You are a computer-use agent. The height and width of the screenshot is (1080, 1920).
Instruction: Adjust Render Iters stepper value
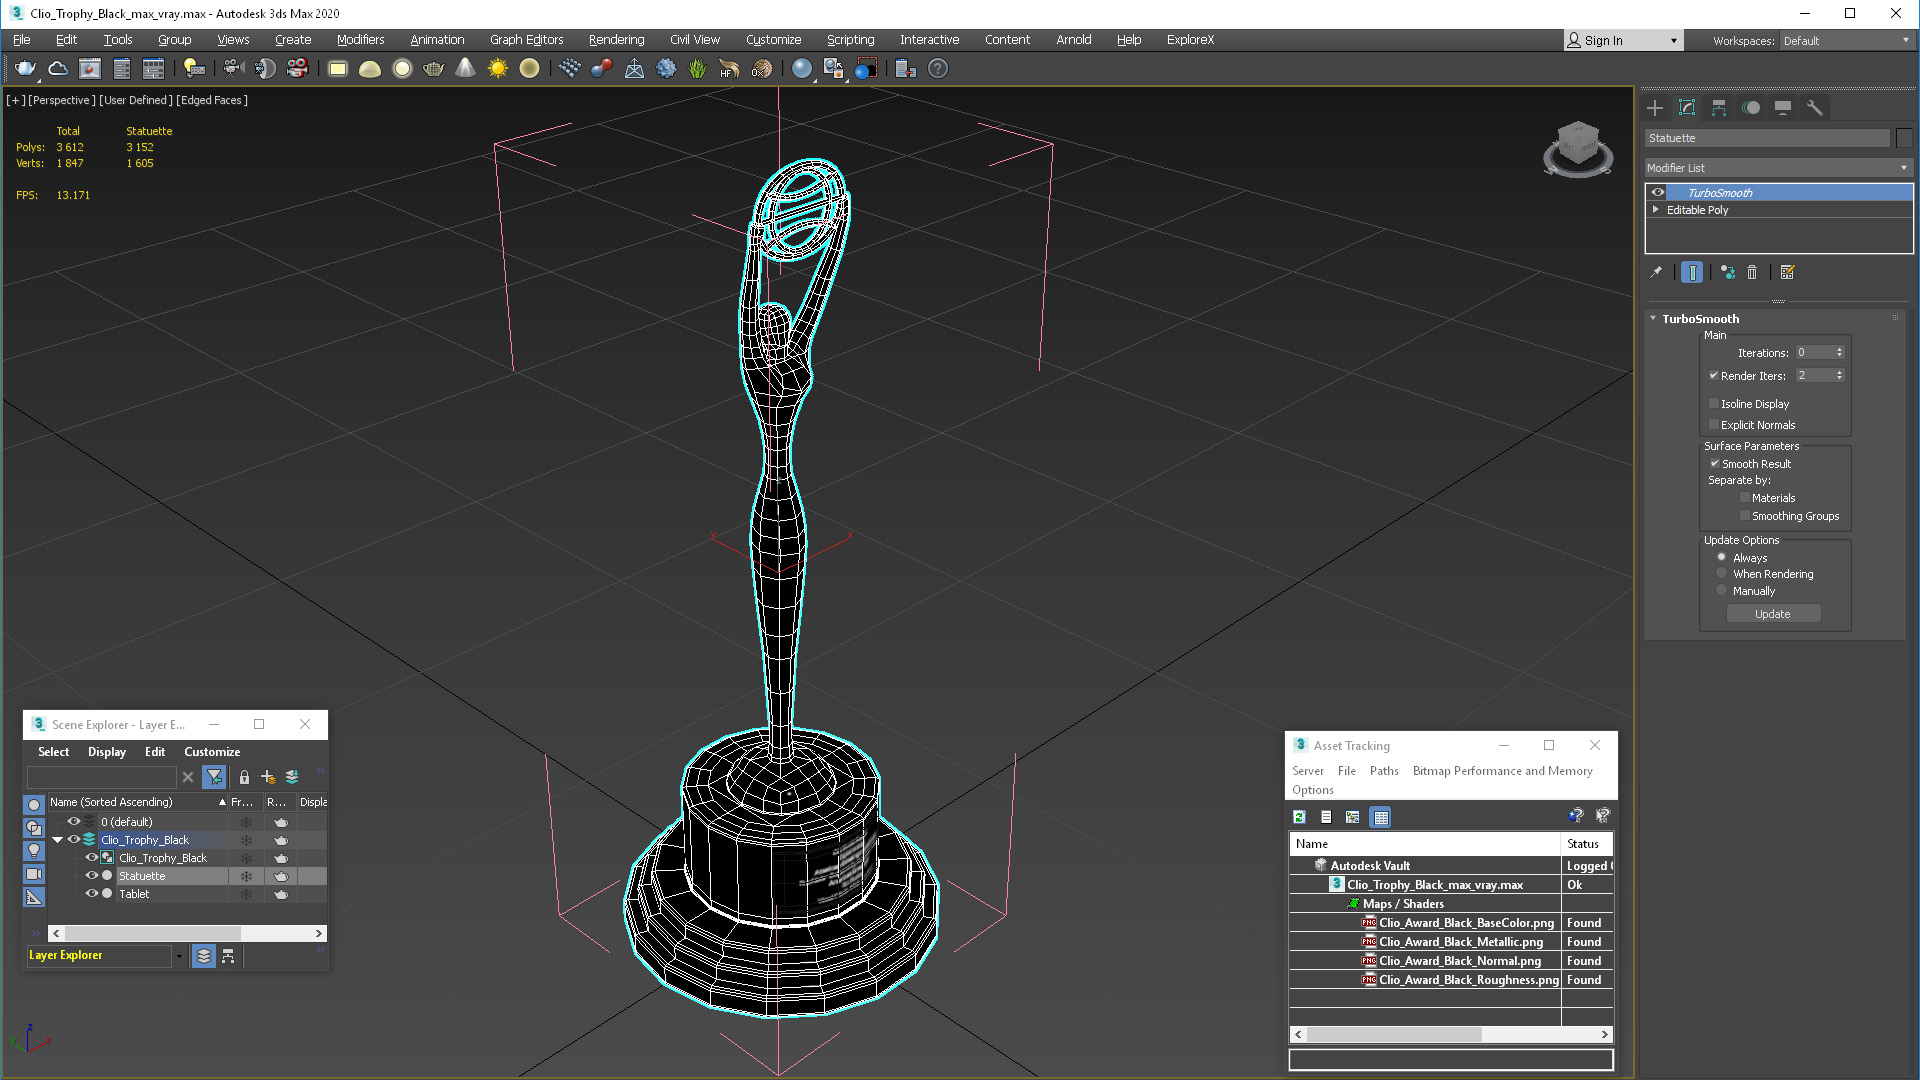click(1842, 375)
